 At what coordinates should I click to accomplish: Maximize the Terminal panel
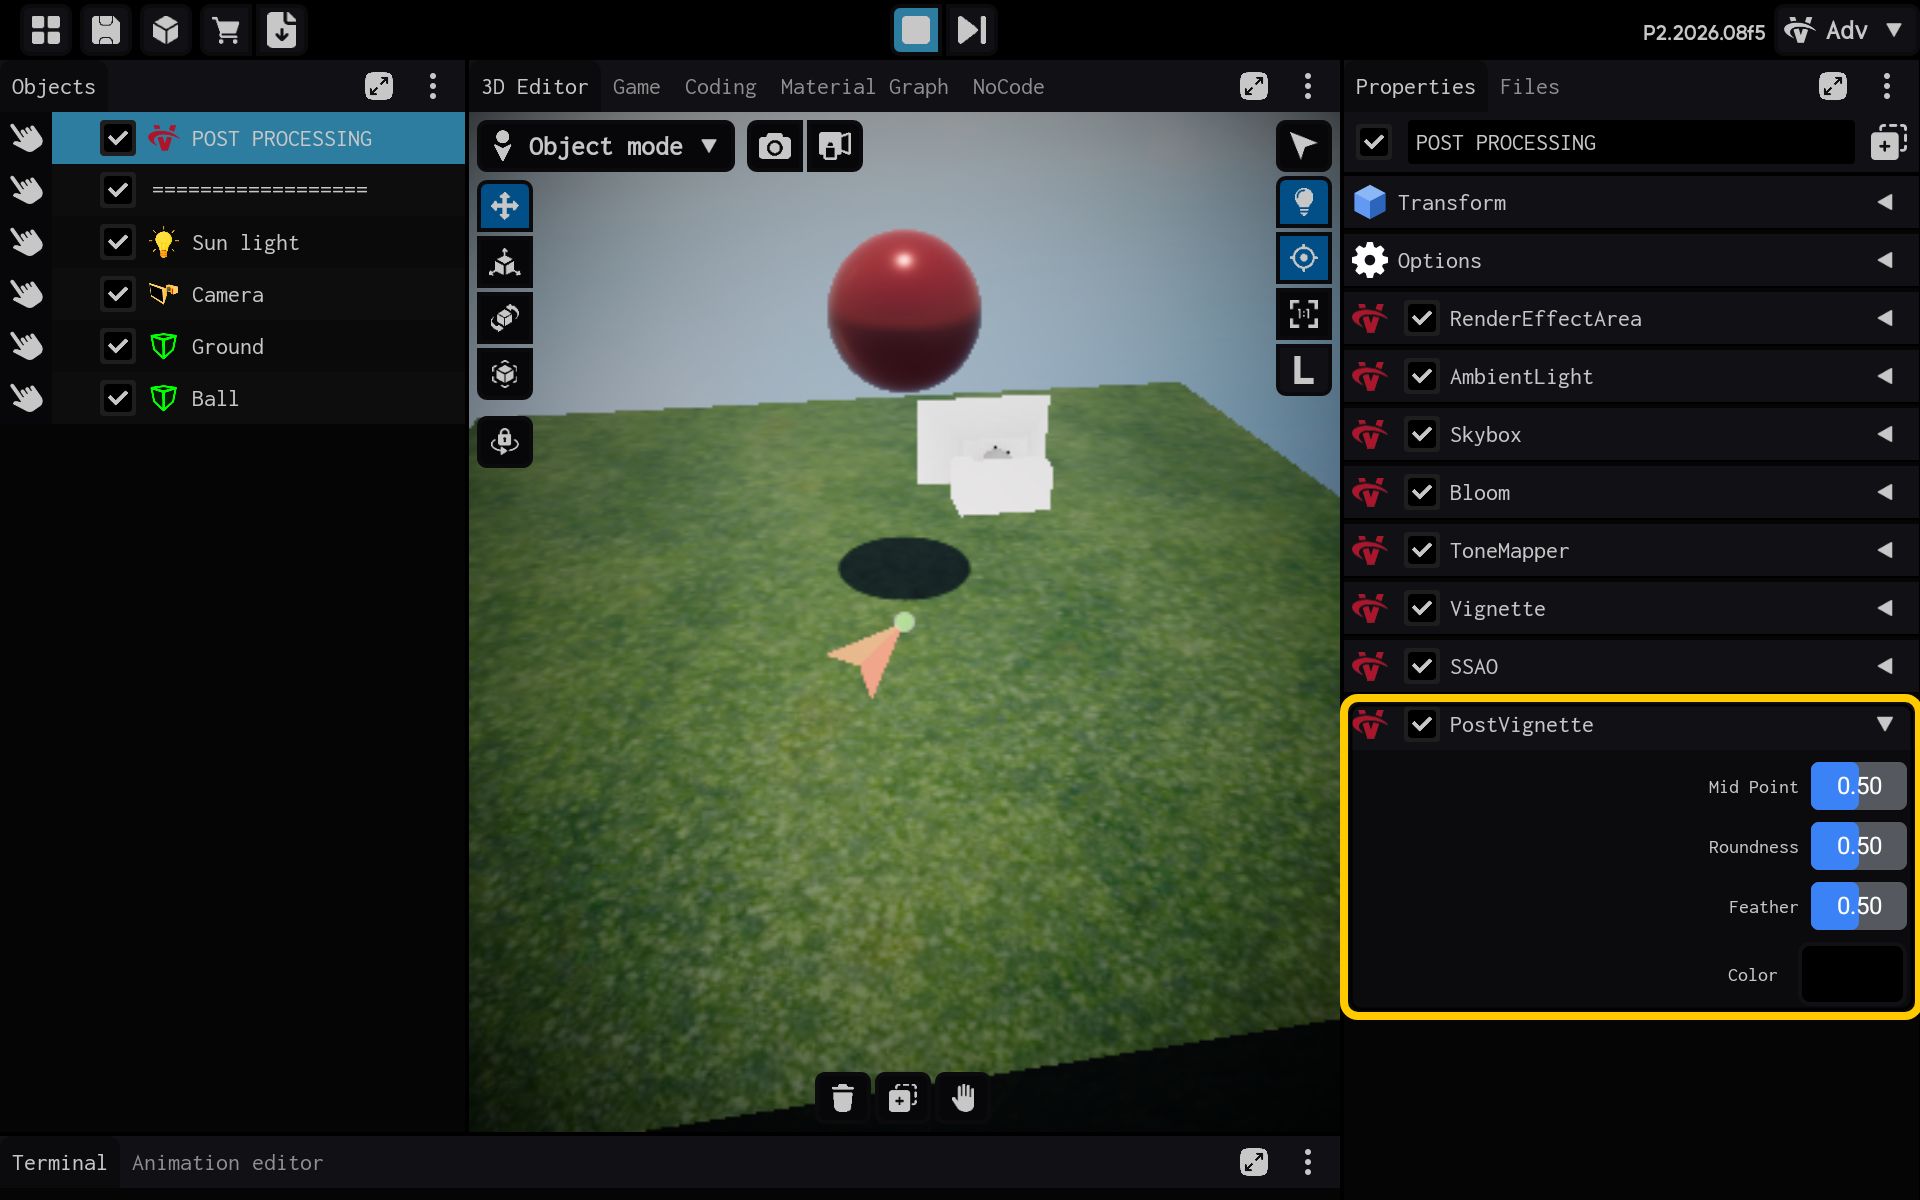[x=1254, y=1162]
